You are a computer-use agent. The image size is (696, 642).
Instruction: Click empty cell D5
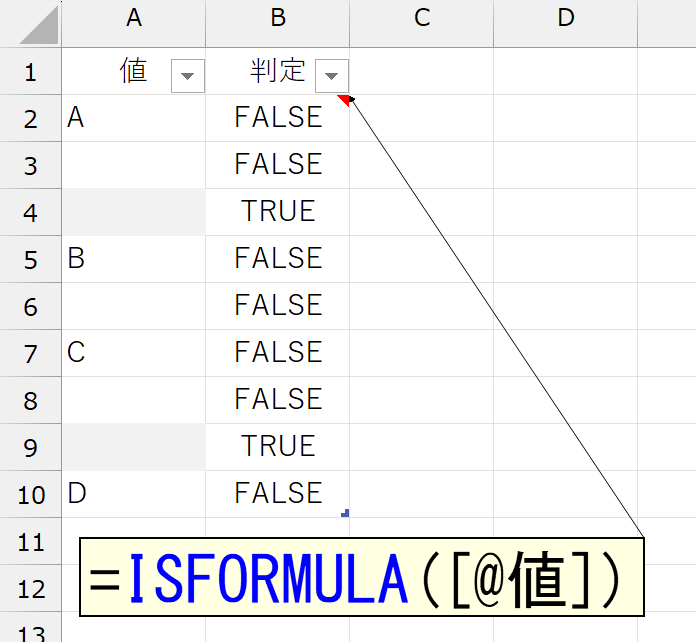coord(566,260)
